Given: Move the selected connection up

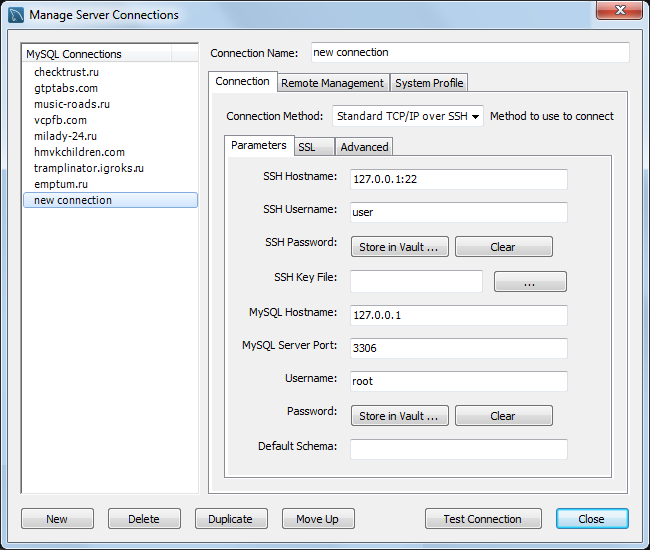Looking at the screenshot, I should point(318,519).
